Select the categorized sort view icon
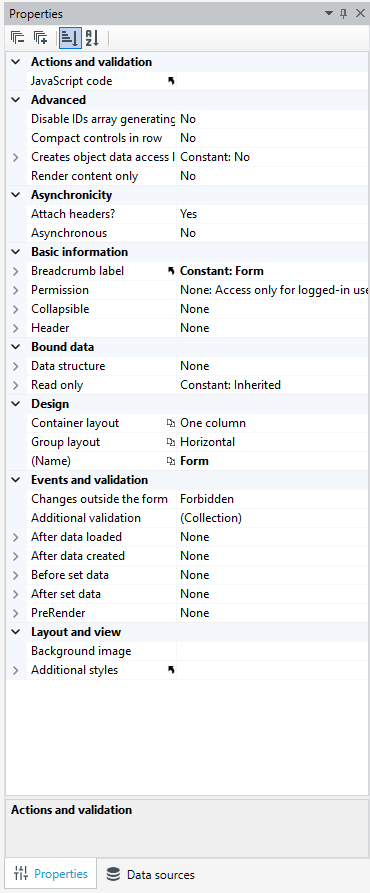 [x=70, y=38]
